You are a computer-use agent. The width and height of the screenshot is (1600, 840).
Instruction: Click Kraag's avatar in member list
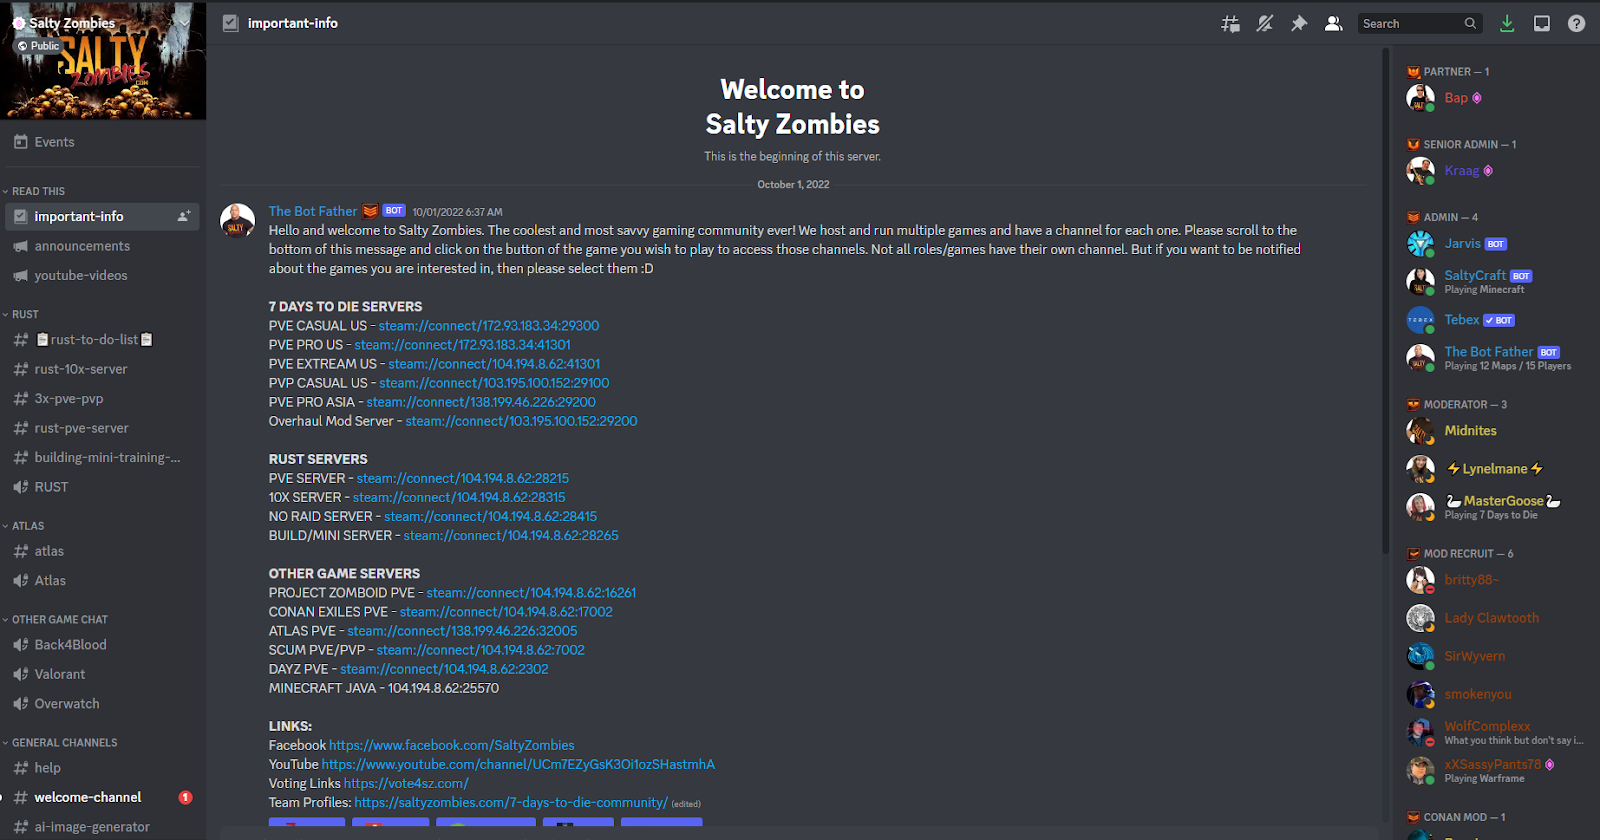(x=1420, y=171)
